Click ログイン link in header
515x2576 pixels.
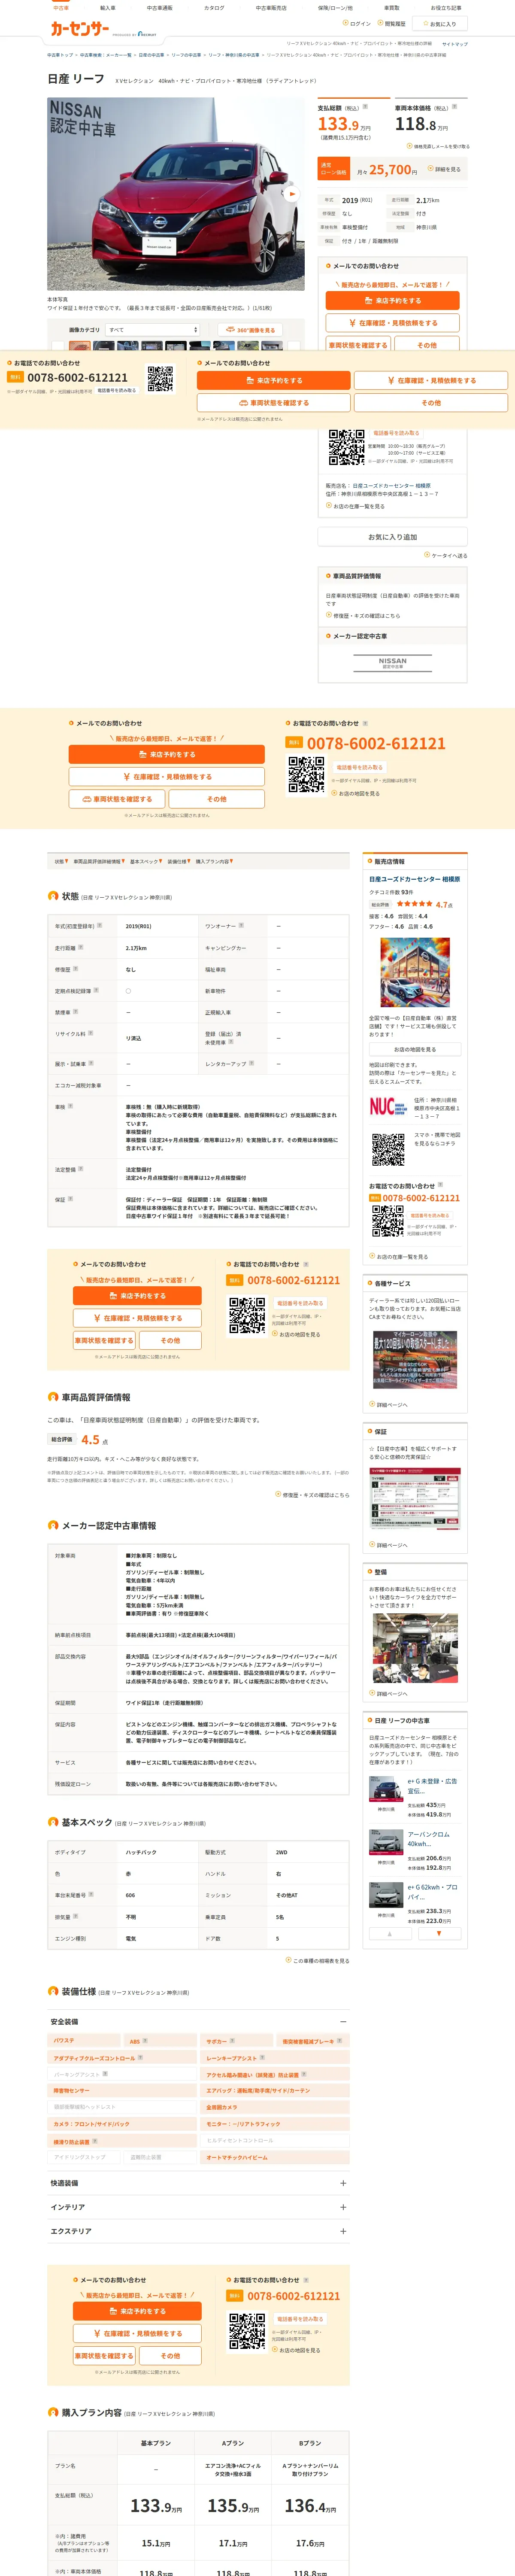pos(357,23)
